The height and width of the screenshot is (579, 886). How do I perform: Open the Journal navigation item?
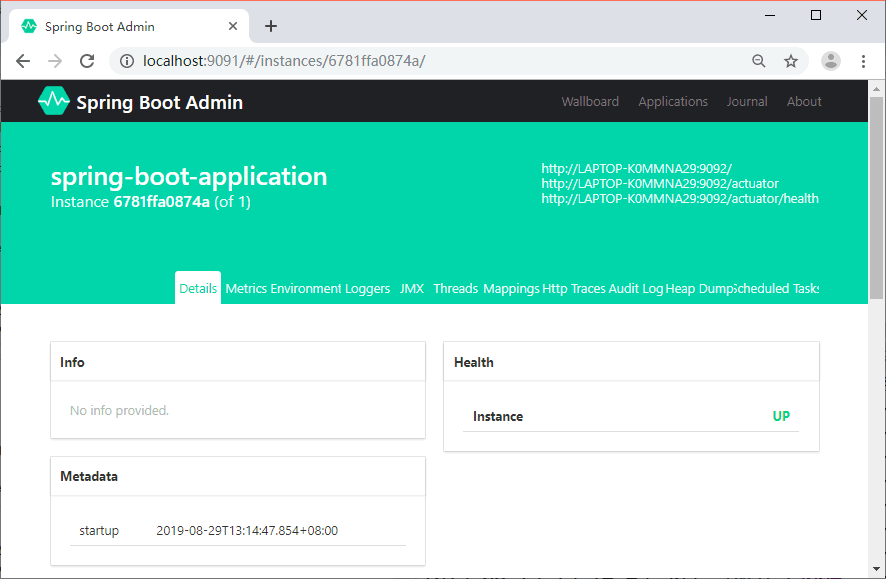coord(747,102)
